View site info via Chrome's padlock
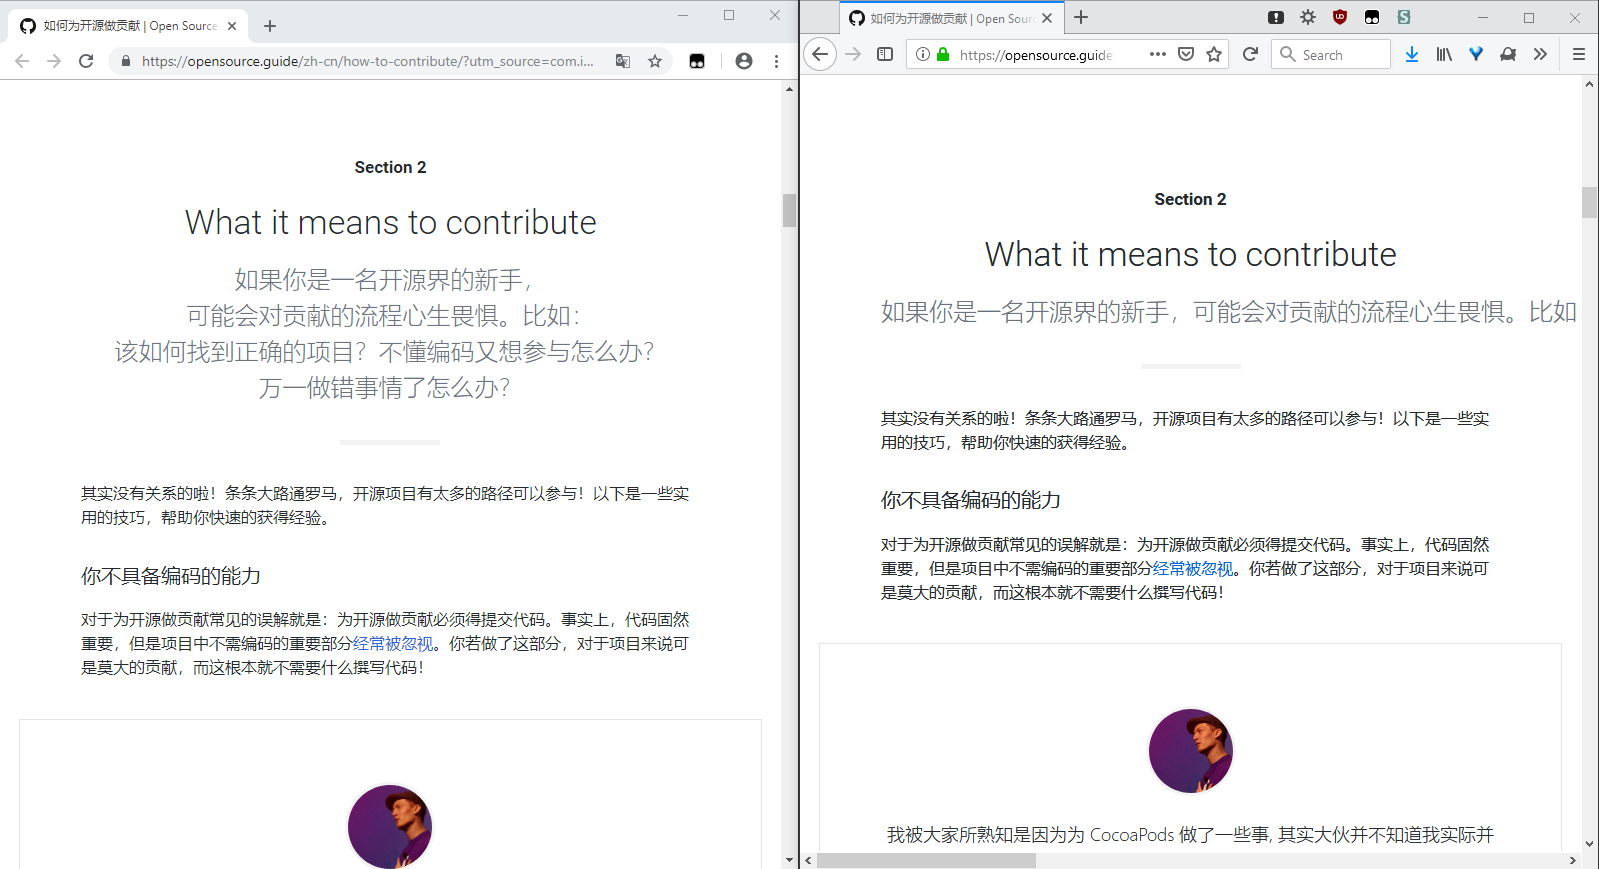 (126, 61)
